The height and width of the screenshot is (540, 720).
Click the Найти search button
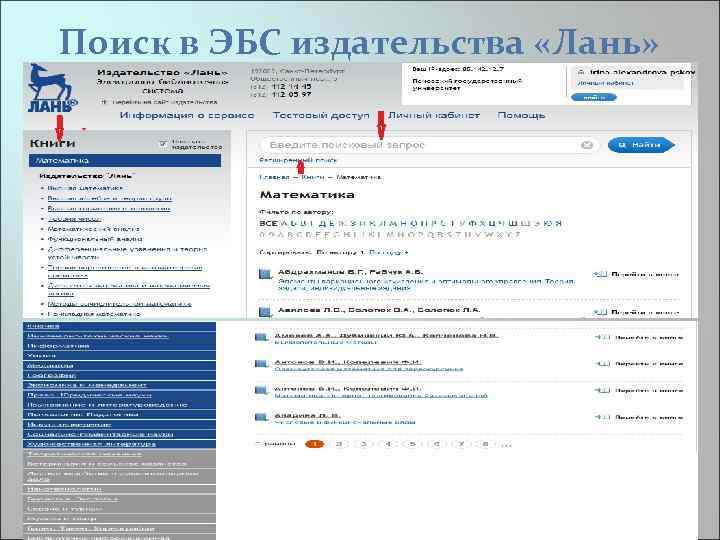click(x=641, y=145)
